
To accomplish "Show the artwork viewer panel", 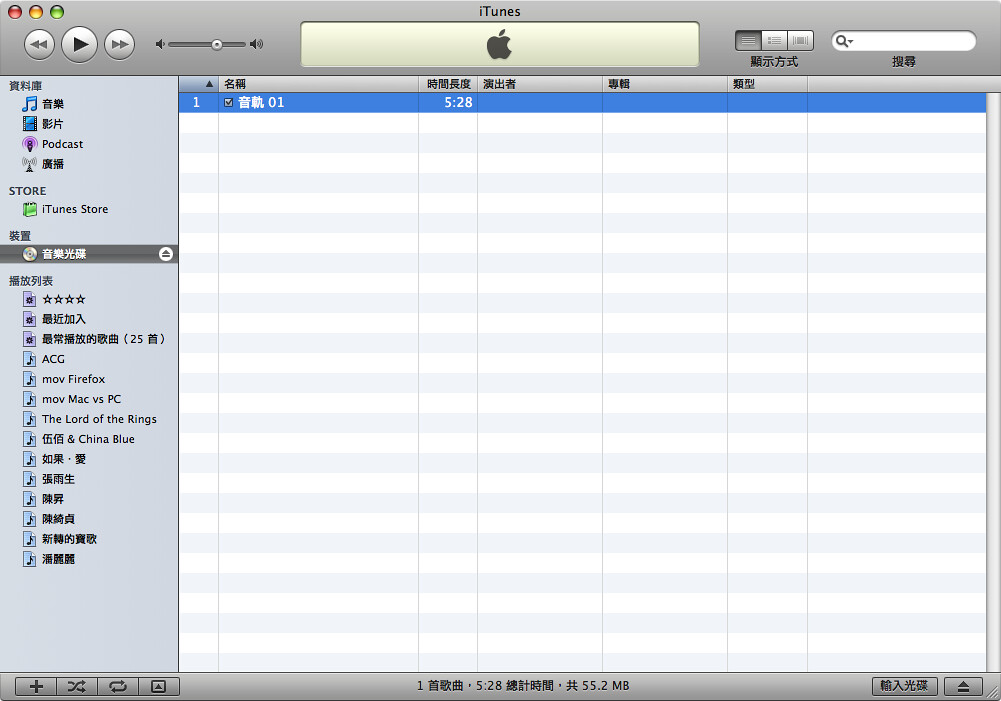I will pos(158,686).
